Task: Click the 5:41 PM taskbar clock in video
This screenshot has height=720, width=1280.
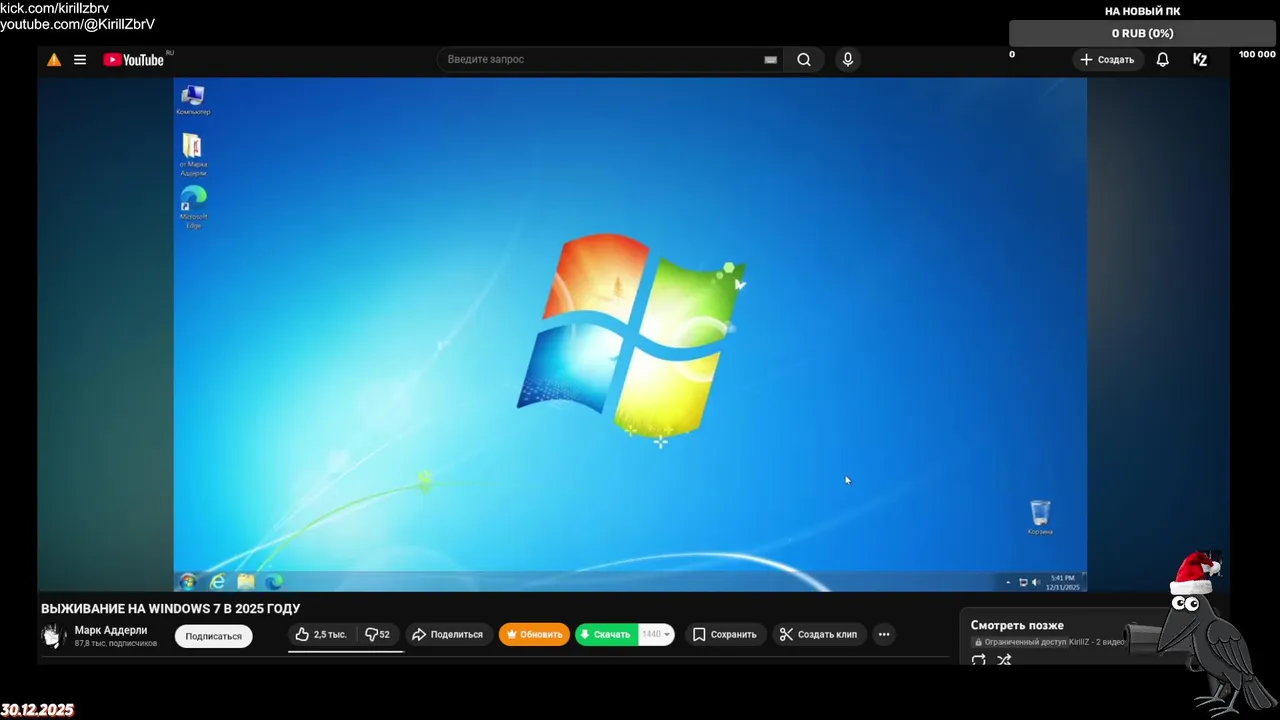Action: pos(1062,582)
